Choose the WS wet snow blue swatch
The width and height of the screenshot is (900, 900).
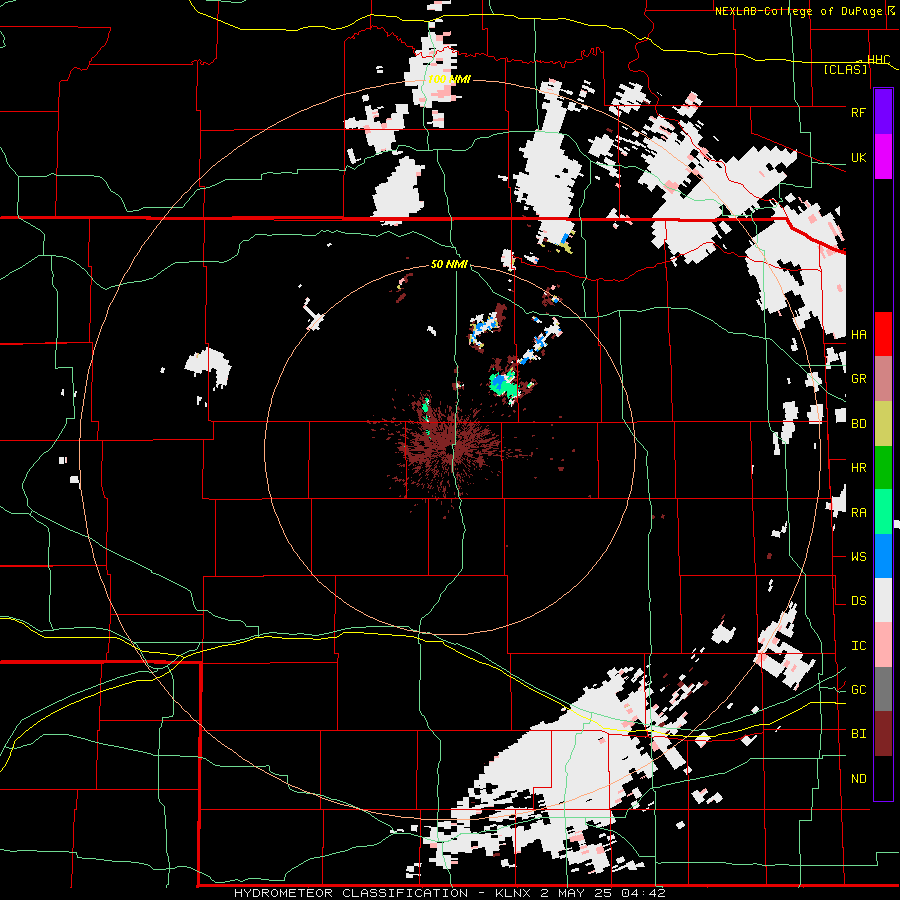coord(883,556)
